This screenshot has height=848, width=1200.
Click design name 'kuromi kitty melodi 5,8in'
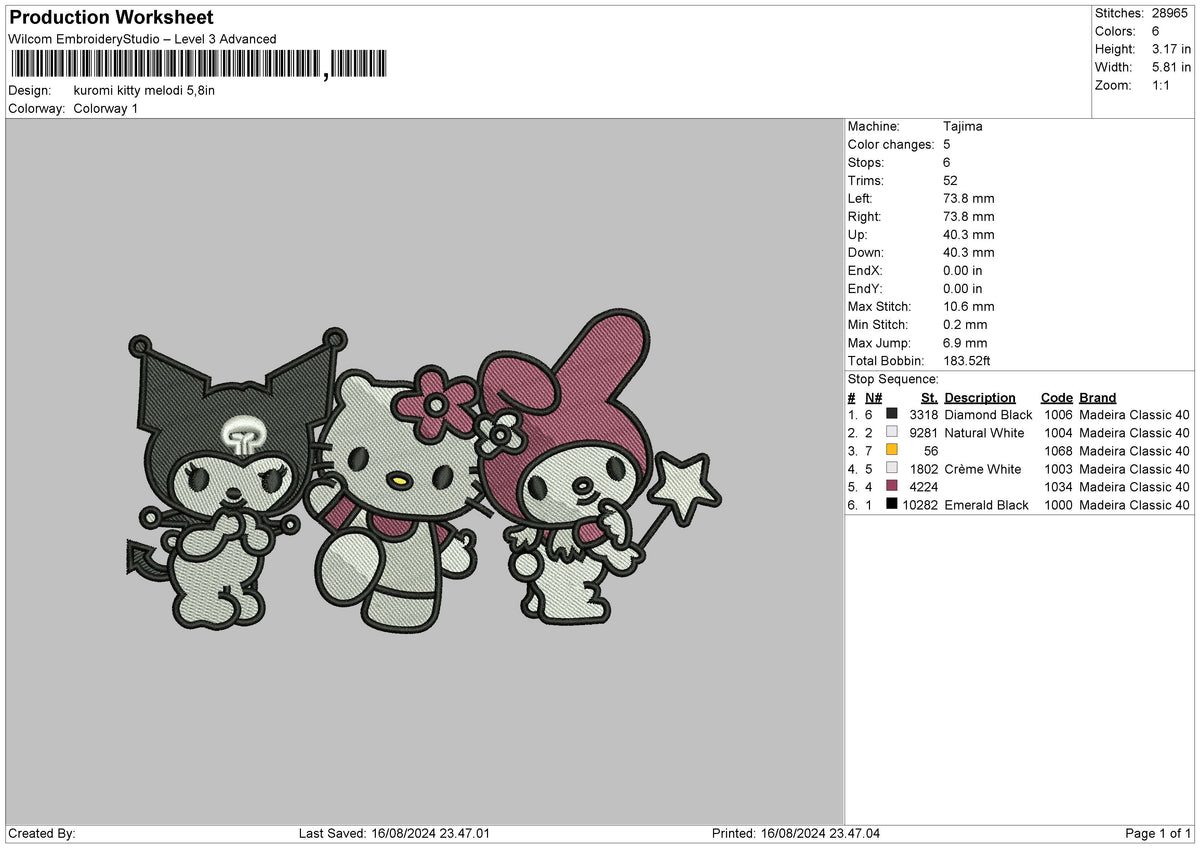pyautogui.click(x=144, y=90)
